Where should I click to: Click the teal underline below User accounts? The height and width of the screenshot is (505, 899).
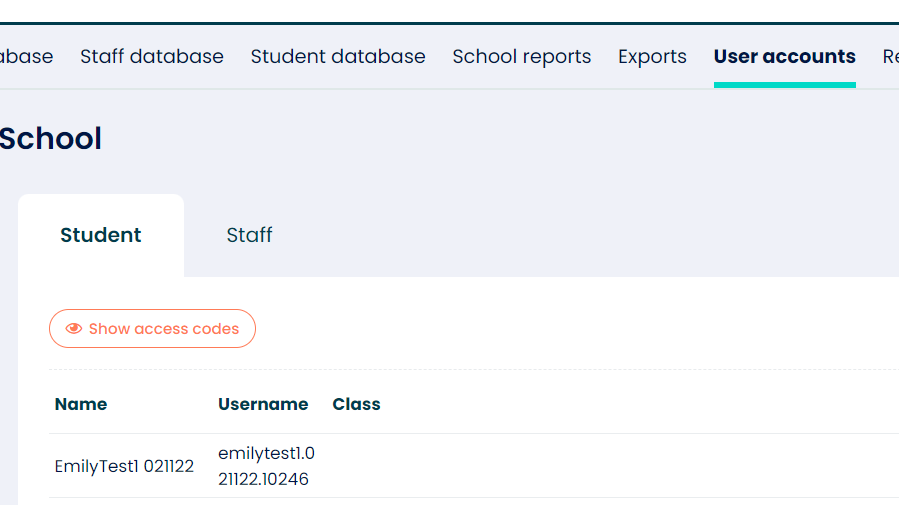coord(784,85)
